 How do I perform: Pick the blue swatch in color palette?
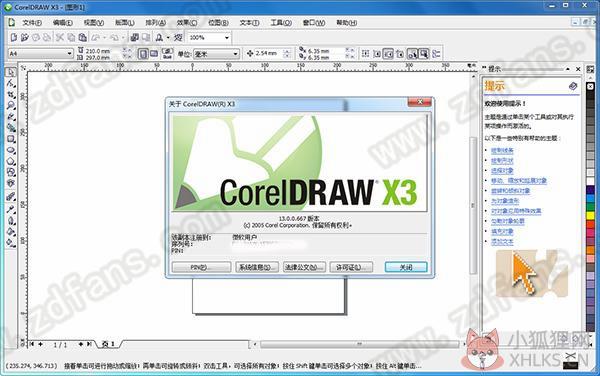tap(590, 198)
